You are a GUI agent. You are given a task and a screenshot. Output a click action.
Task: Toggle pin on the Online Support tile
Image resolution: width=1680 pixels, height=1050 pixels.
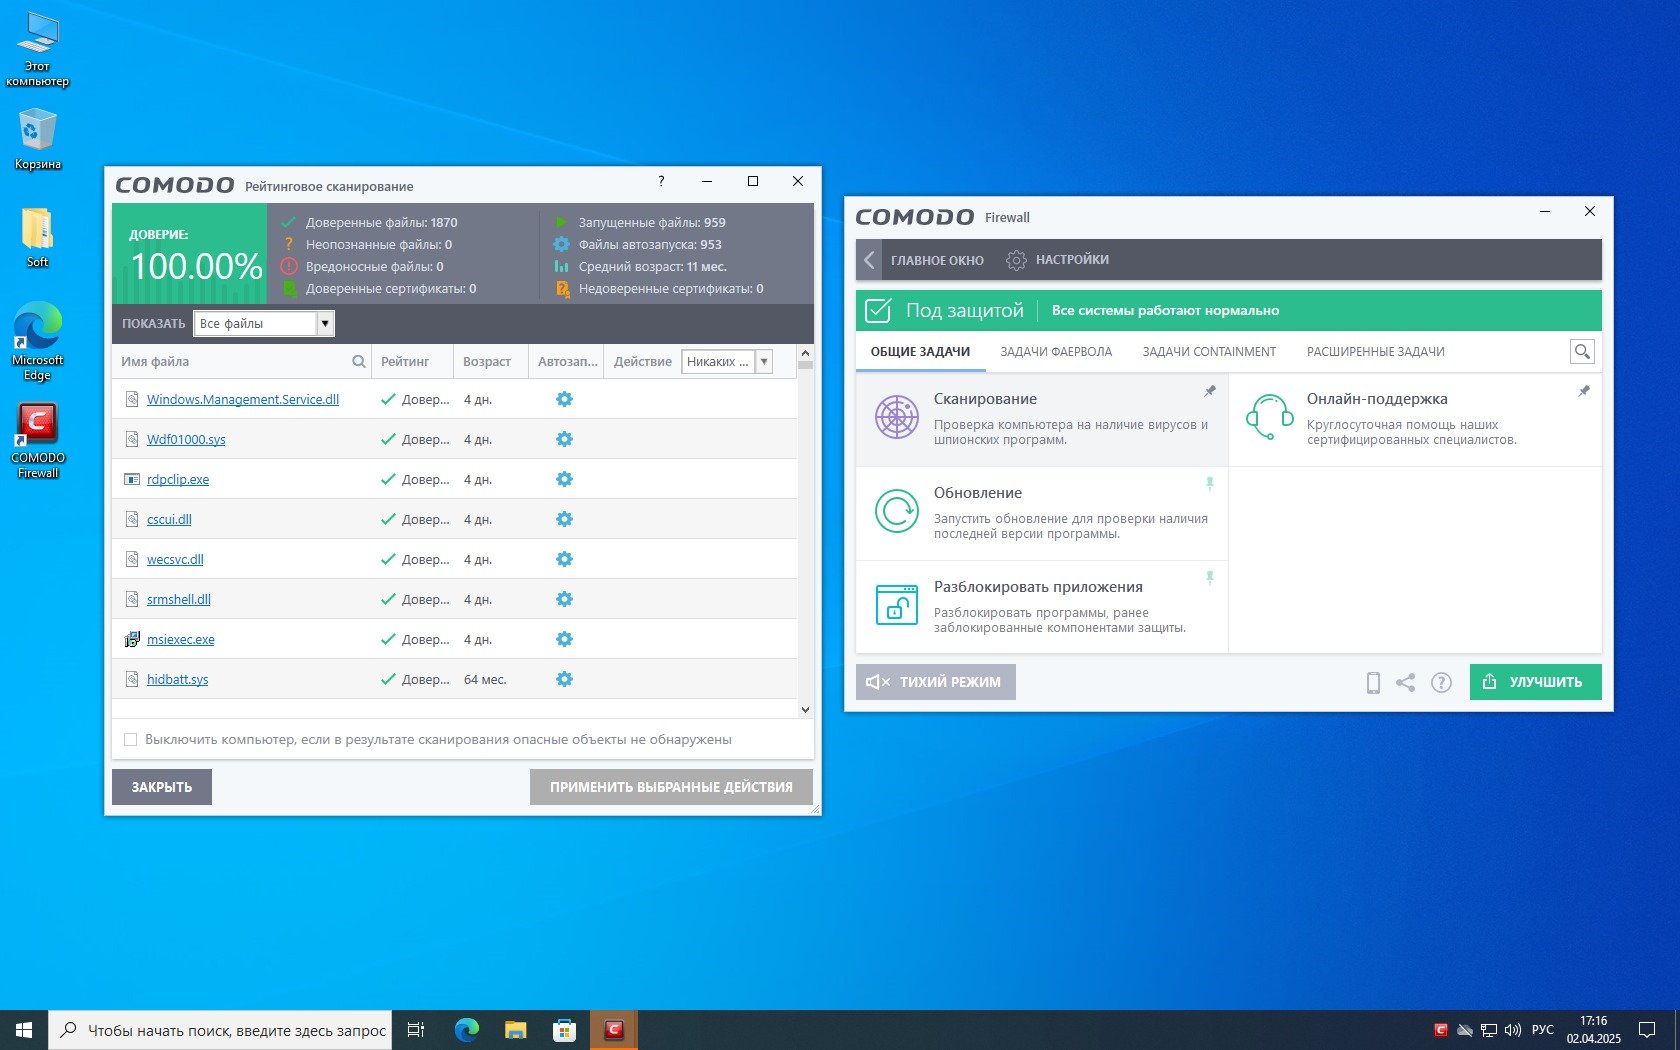coord(1584,391)
